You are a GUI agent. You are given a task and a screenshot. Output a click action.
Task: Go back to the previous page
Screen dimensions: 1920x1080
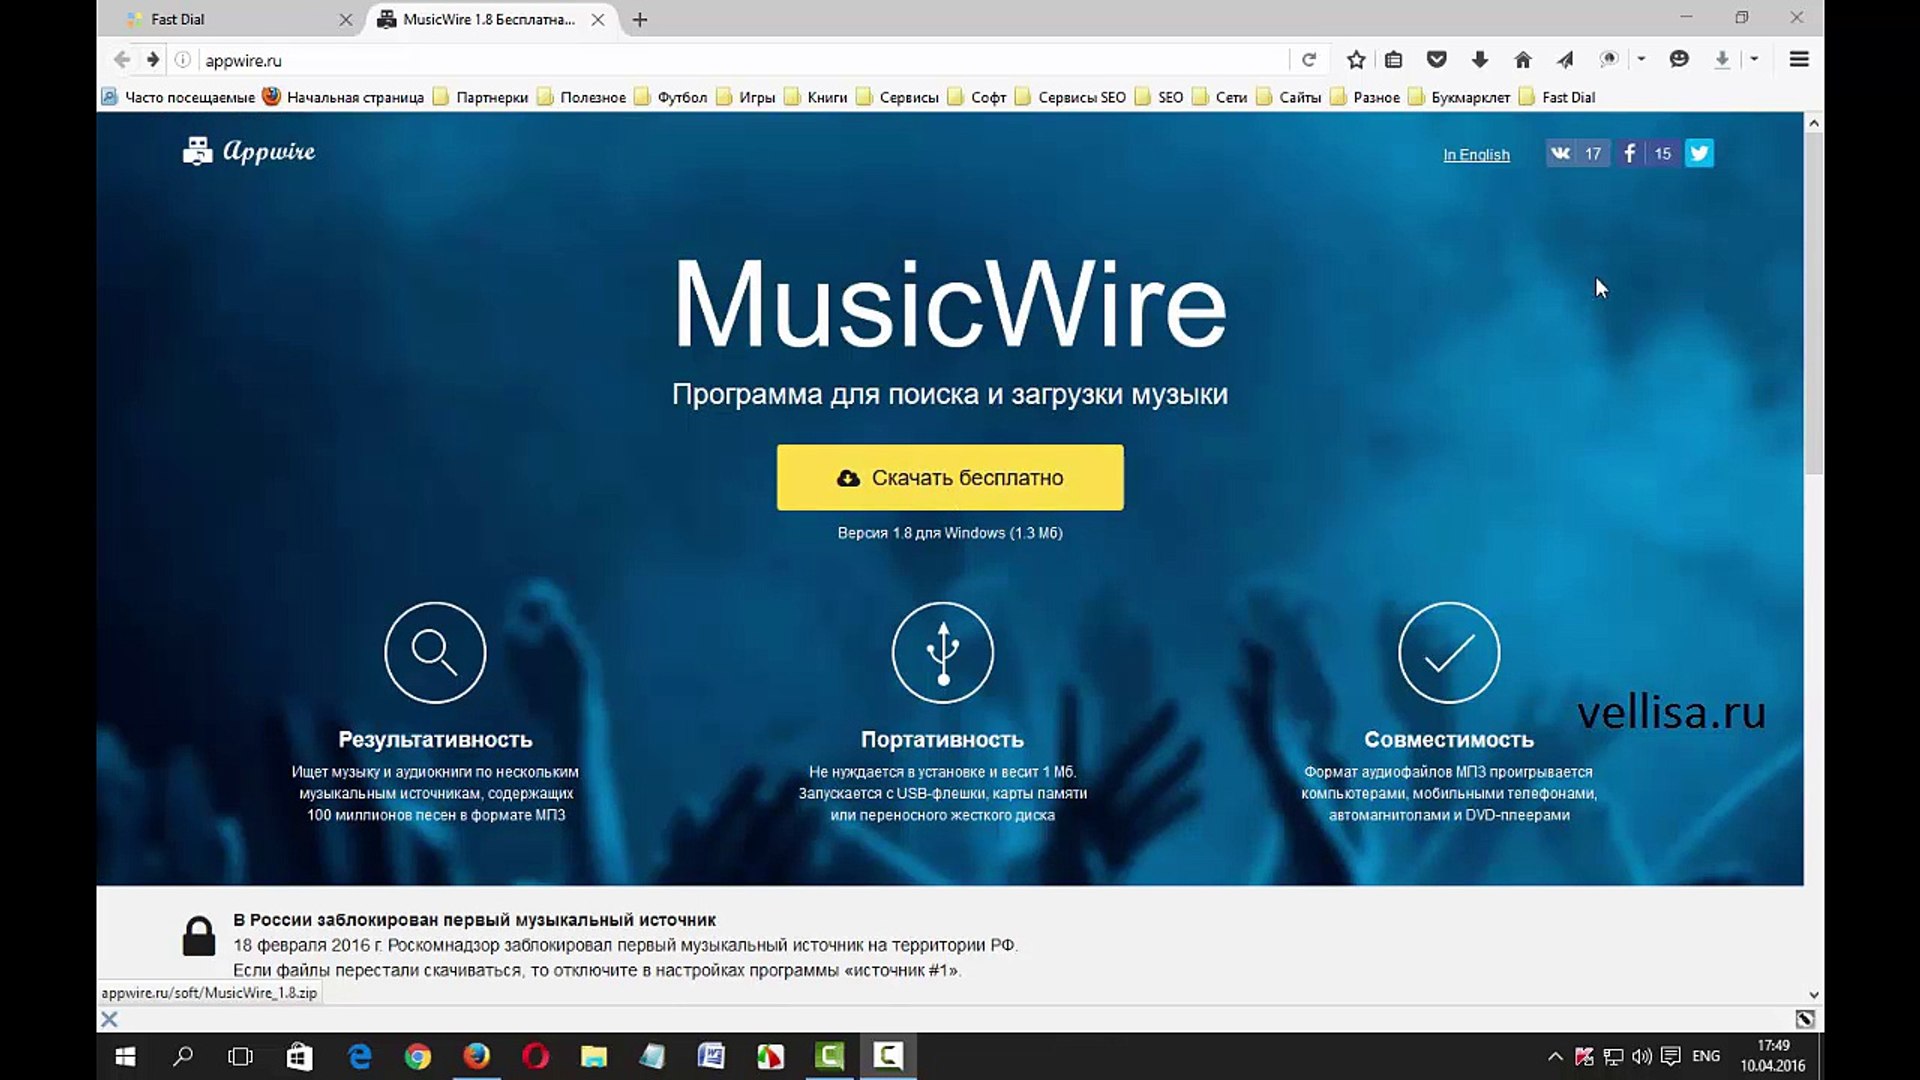pos(122,60)
